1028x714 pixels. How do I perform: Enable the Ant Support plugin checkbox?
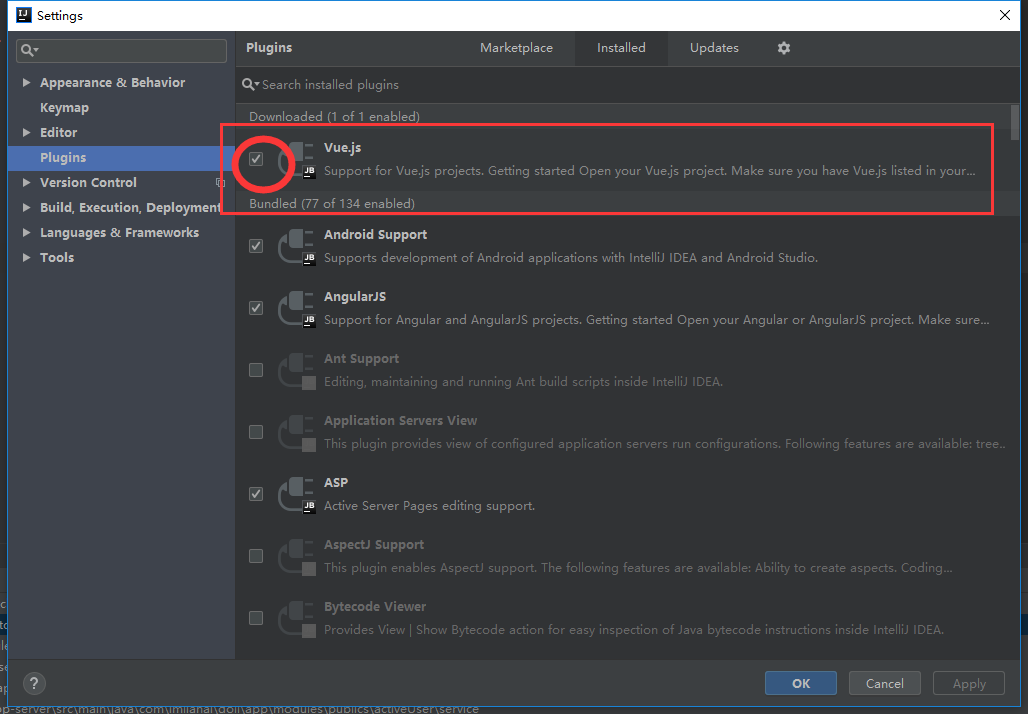pyautogui.click(x=256, y=370)
